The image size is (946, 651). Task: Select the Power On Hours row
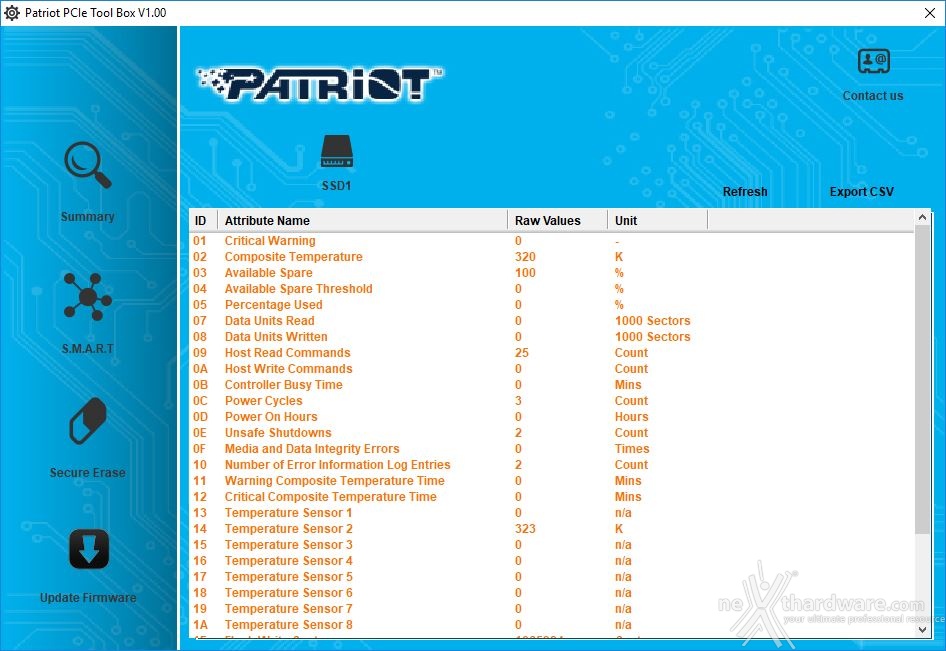(x=551, y=416)
